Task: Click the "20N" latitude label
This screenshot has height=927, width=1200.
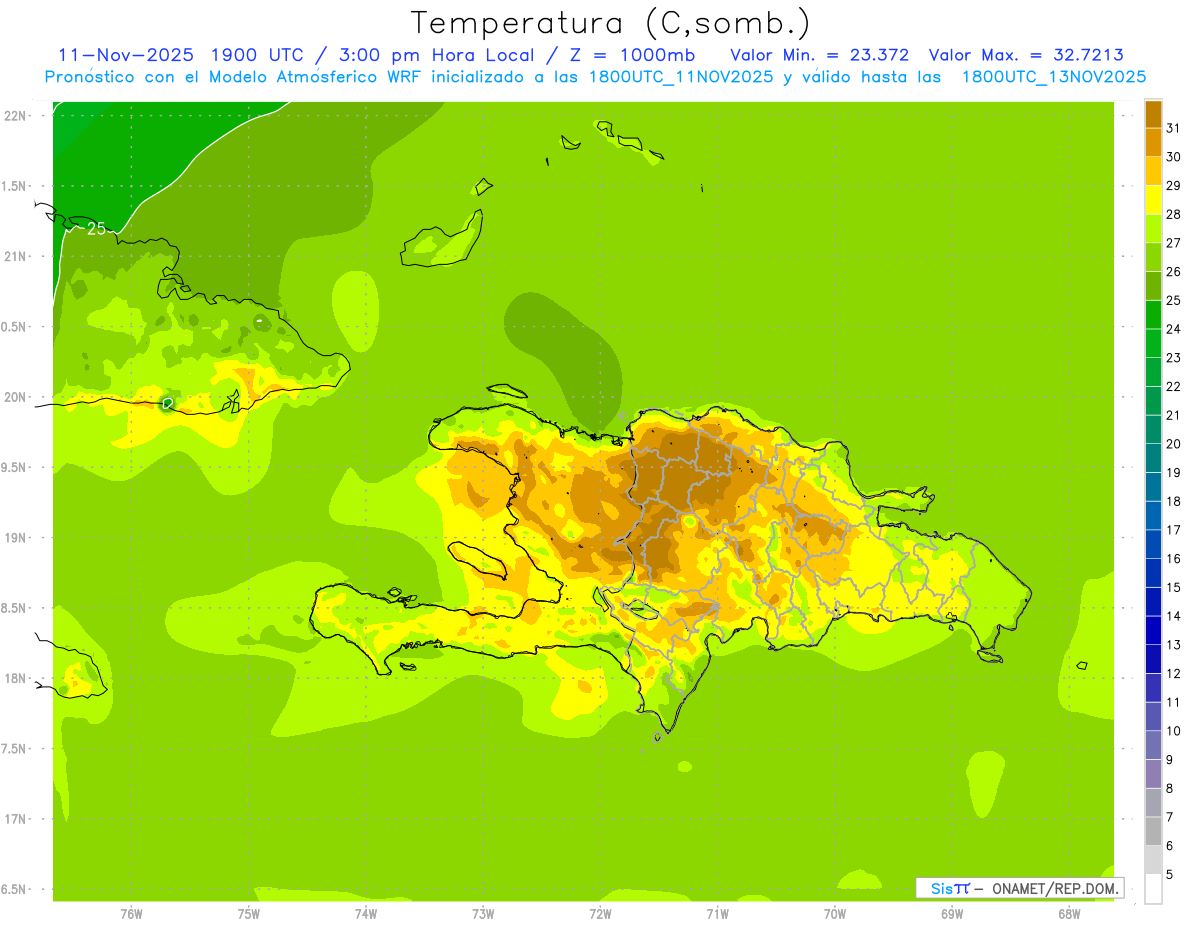Action: tap(15, 397)
